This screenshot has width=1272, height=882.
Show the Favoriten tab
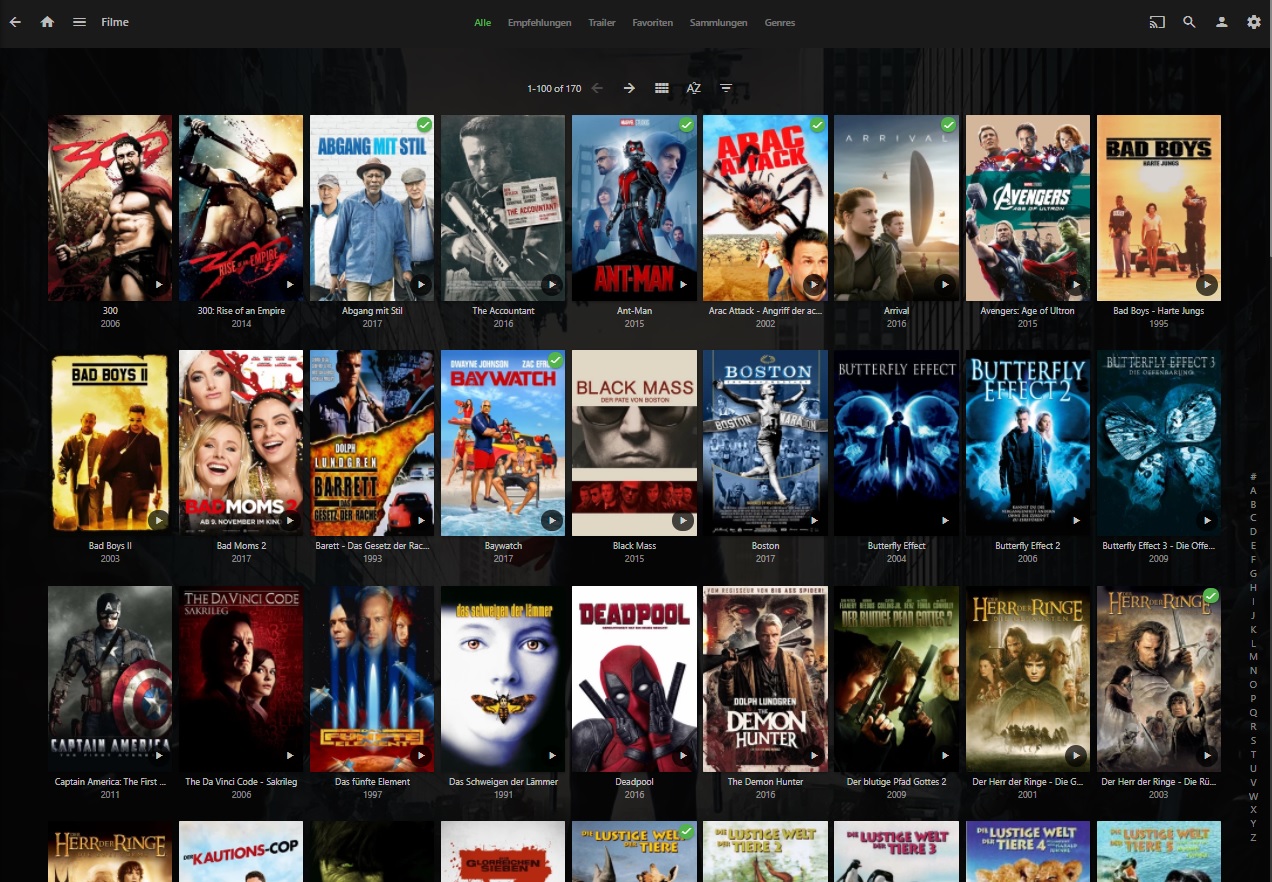coord(653,22)
